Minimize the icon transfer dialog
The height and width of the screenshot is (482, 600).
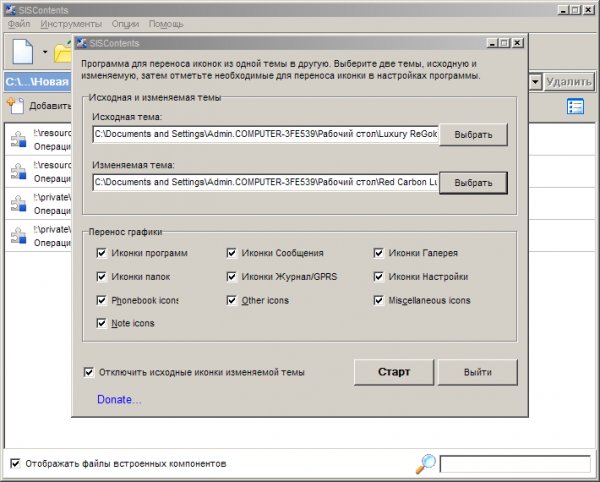[492, 43]
